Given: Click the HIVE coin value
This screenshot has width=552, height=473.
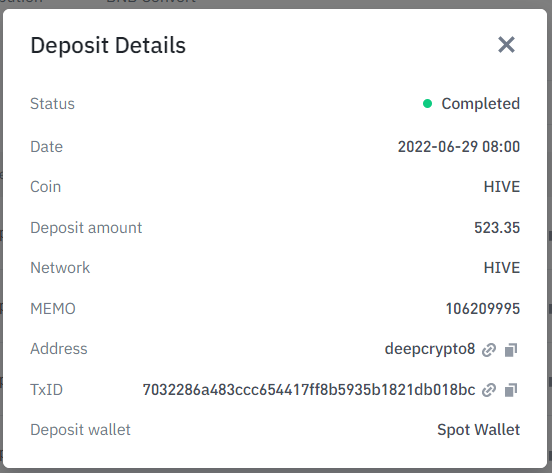Looking at the screenshot, I should click(502, 187).
